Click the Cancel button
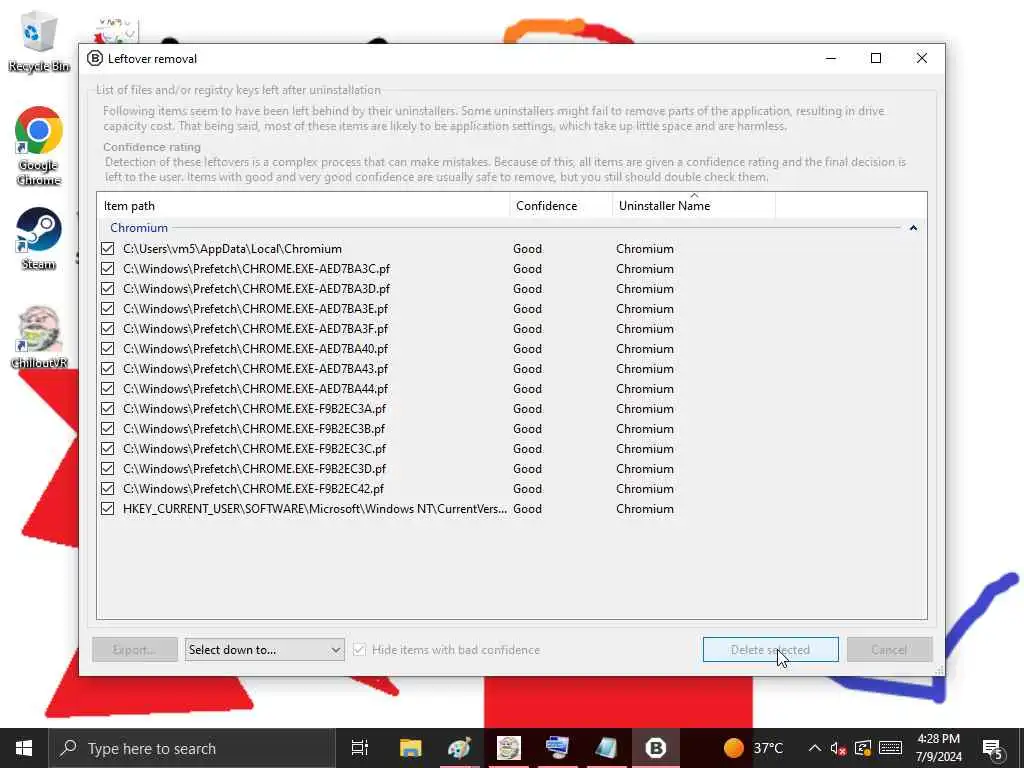 889,650
